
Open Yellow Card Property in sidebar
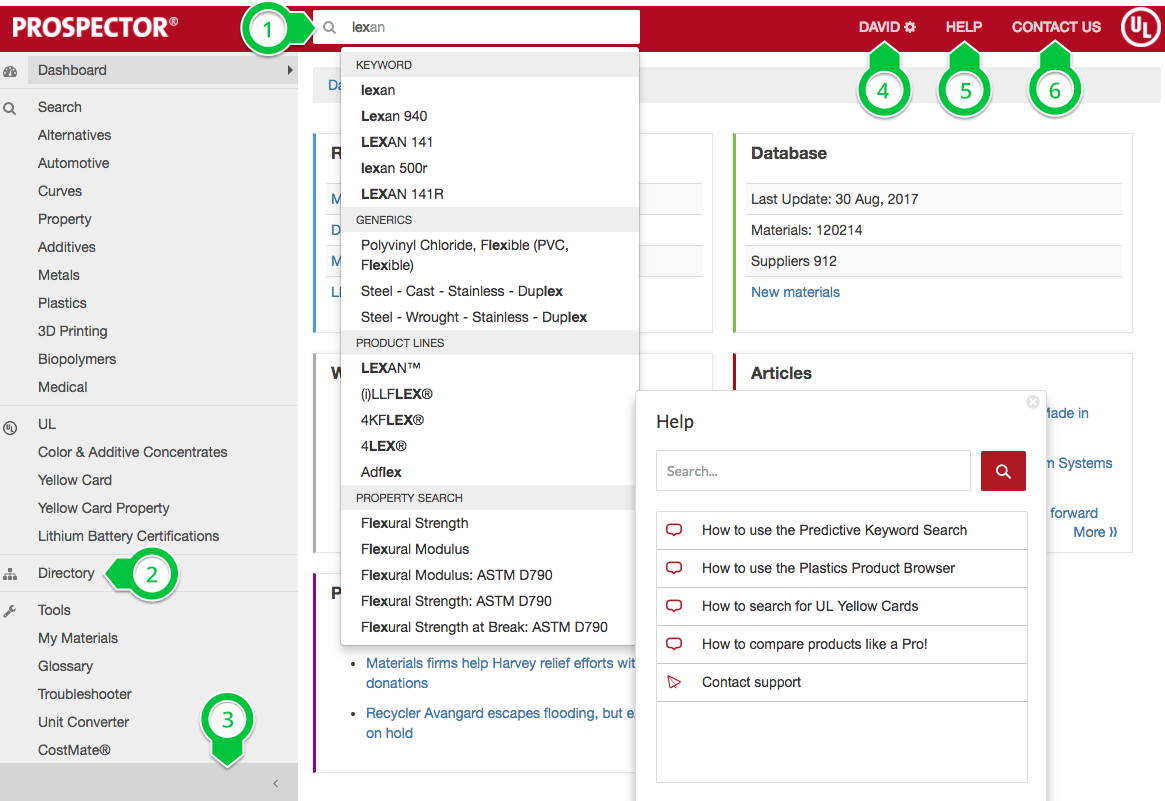(103, 508)
